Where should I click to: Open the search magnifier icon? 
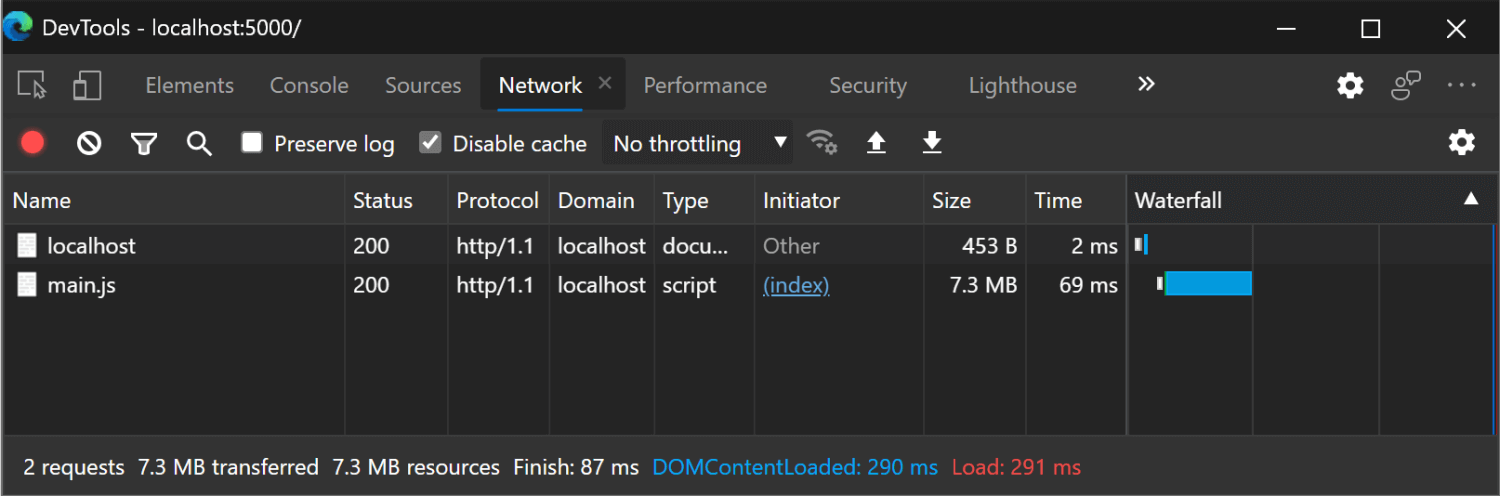pos(199,144)
